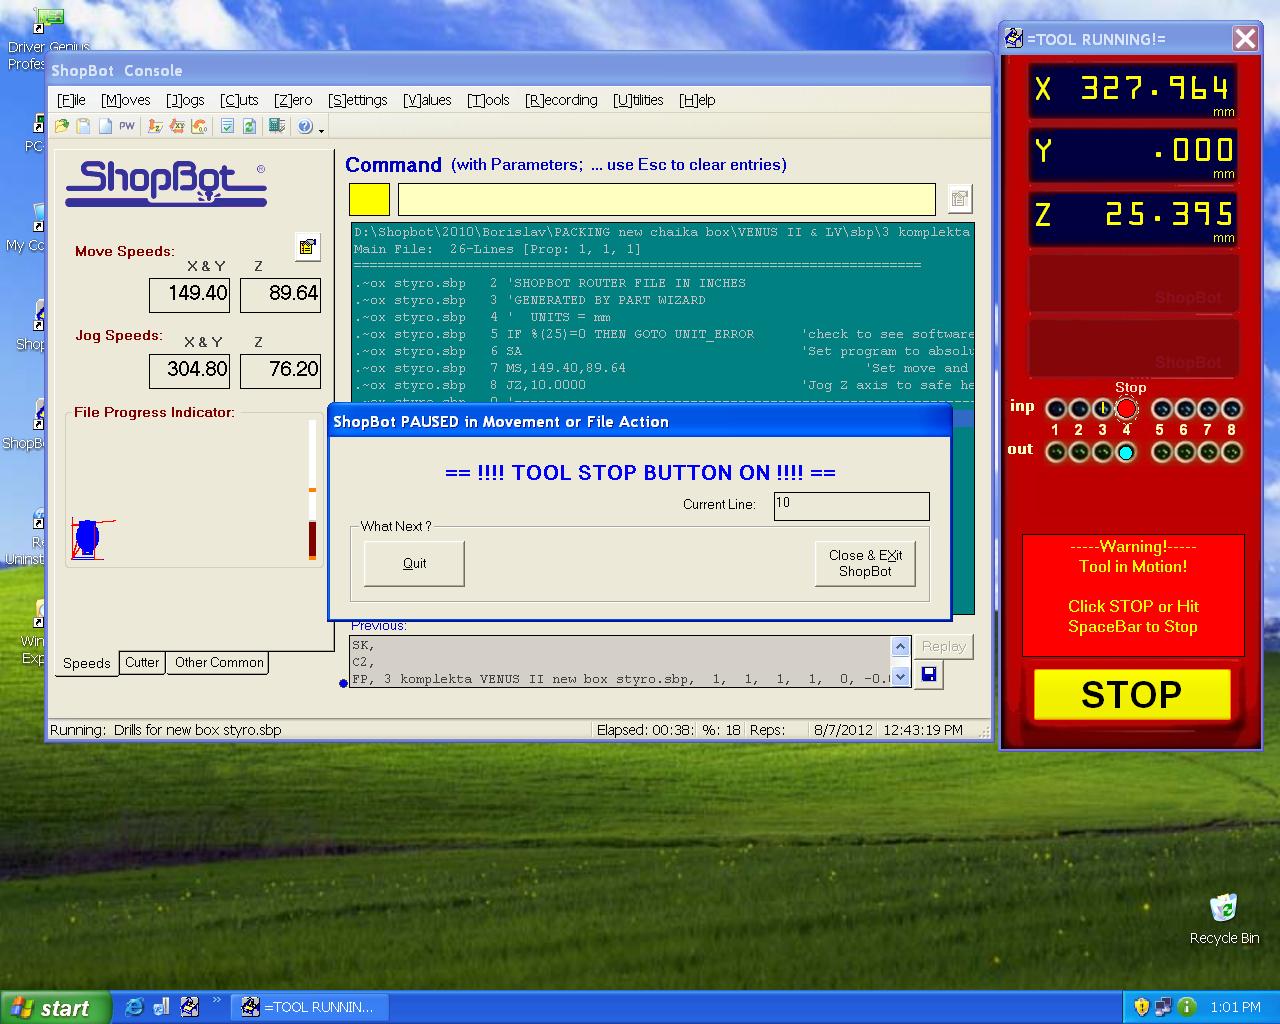Click the notepad icon right of command field
This screenshot has height=1024, width=1280.
(959, 198)
